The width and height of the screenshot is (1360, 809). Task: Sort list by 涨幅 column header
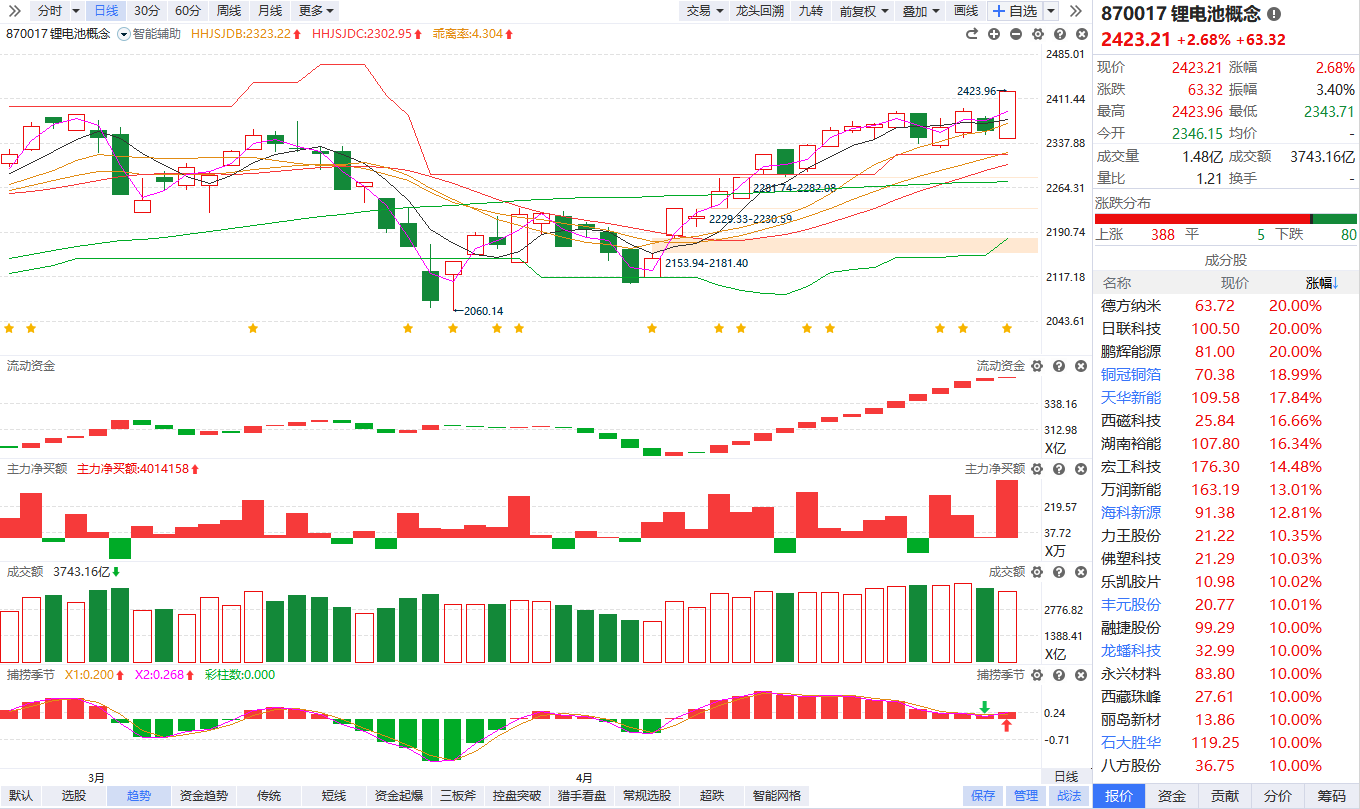1321,283
